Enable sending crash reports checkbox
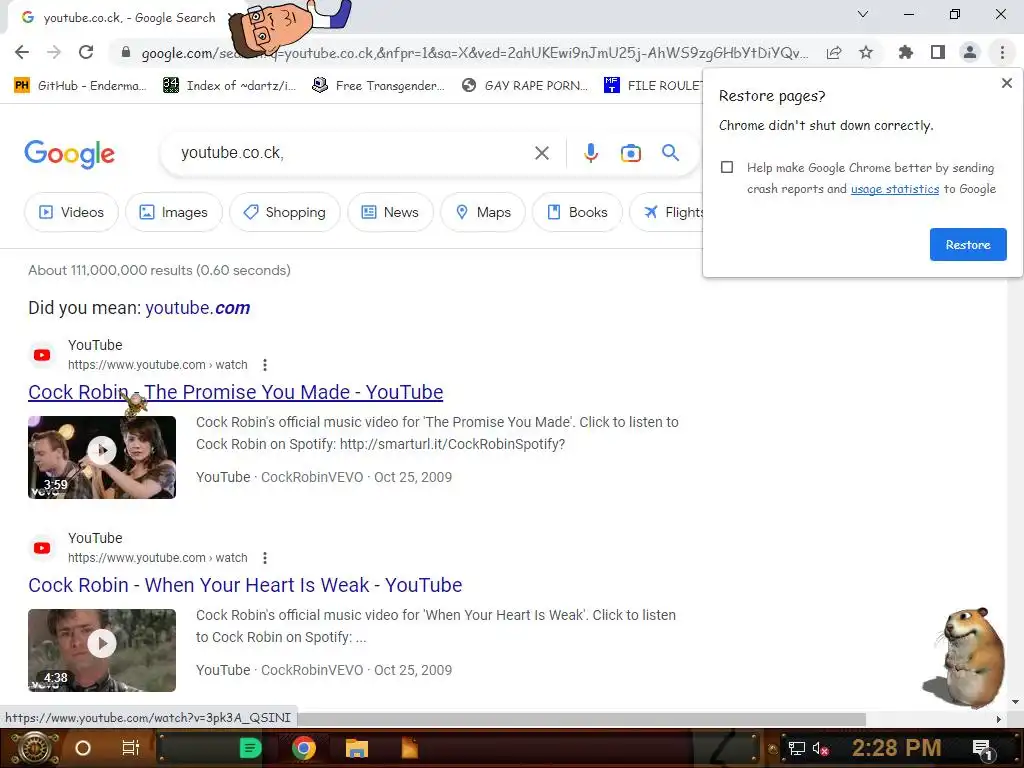1024x768 pixels. click(x=727, y=167)
